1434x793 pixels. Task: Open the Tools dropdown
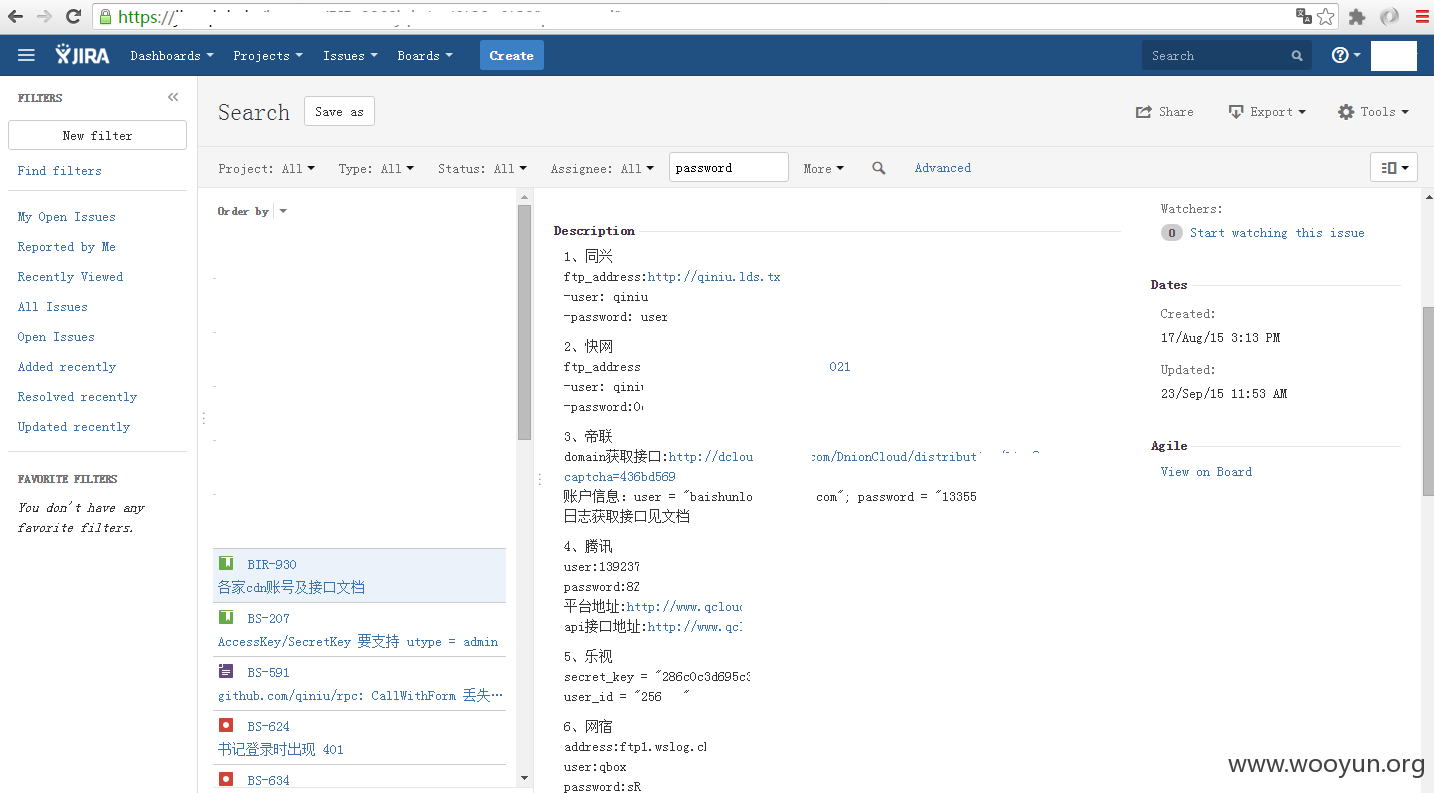[x=1374, y=112]
